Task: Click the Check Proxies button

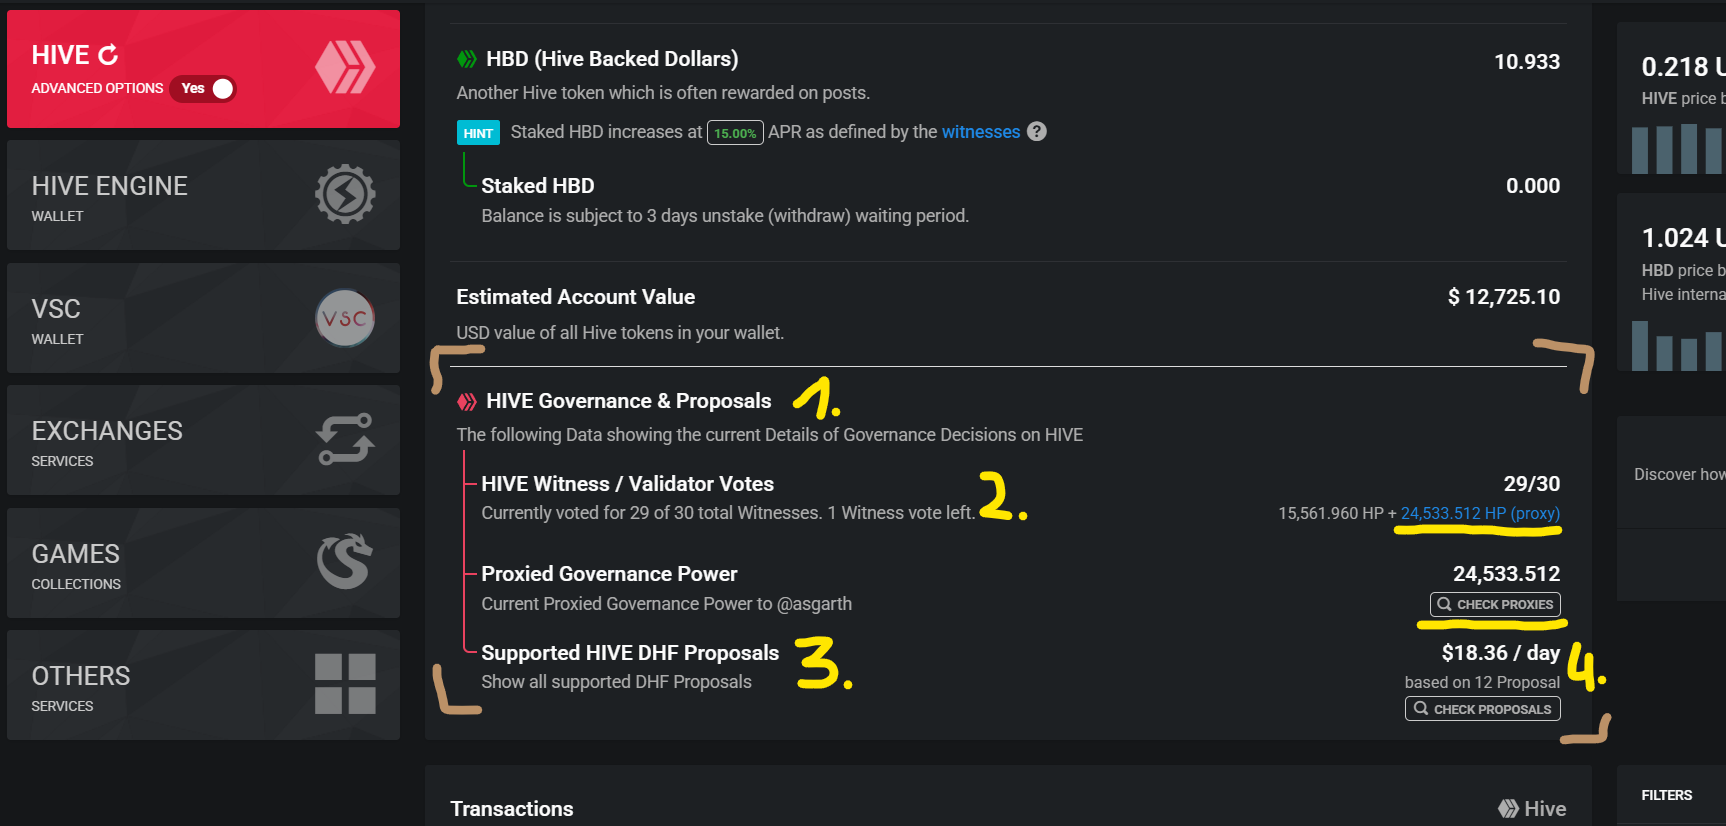Action: click(1495, 604)
